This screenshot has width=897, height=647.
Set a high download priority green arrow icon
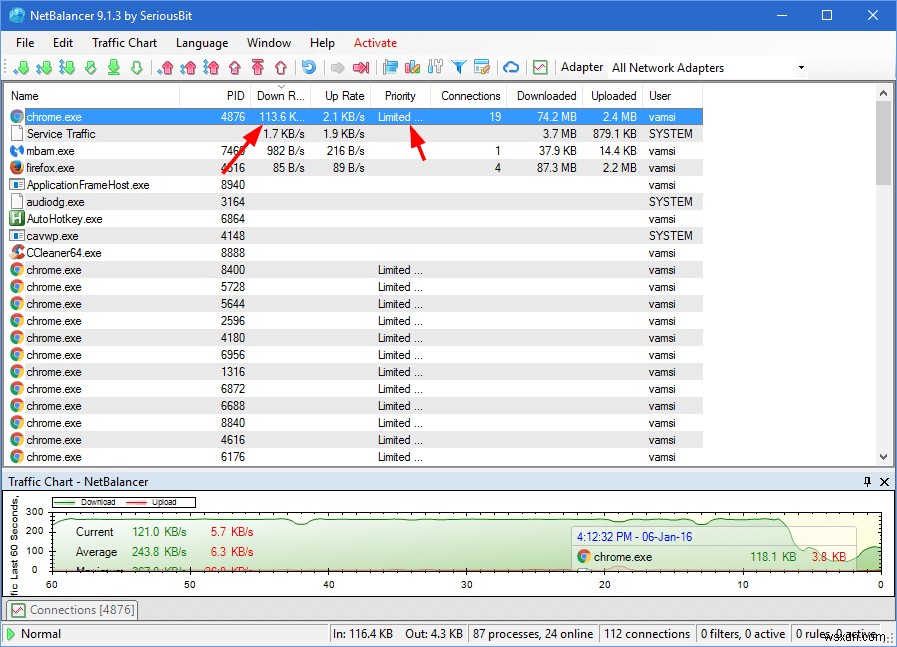(x=22, y=67)
